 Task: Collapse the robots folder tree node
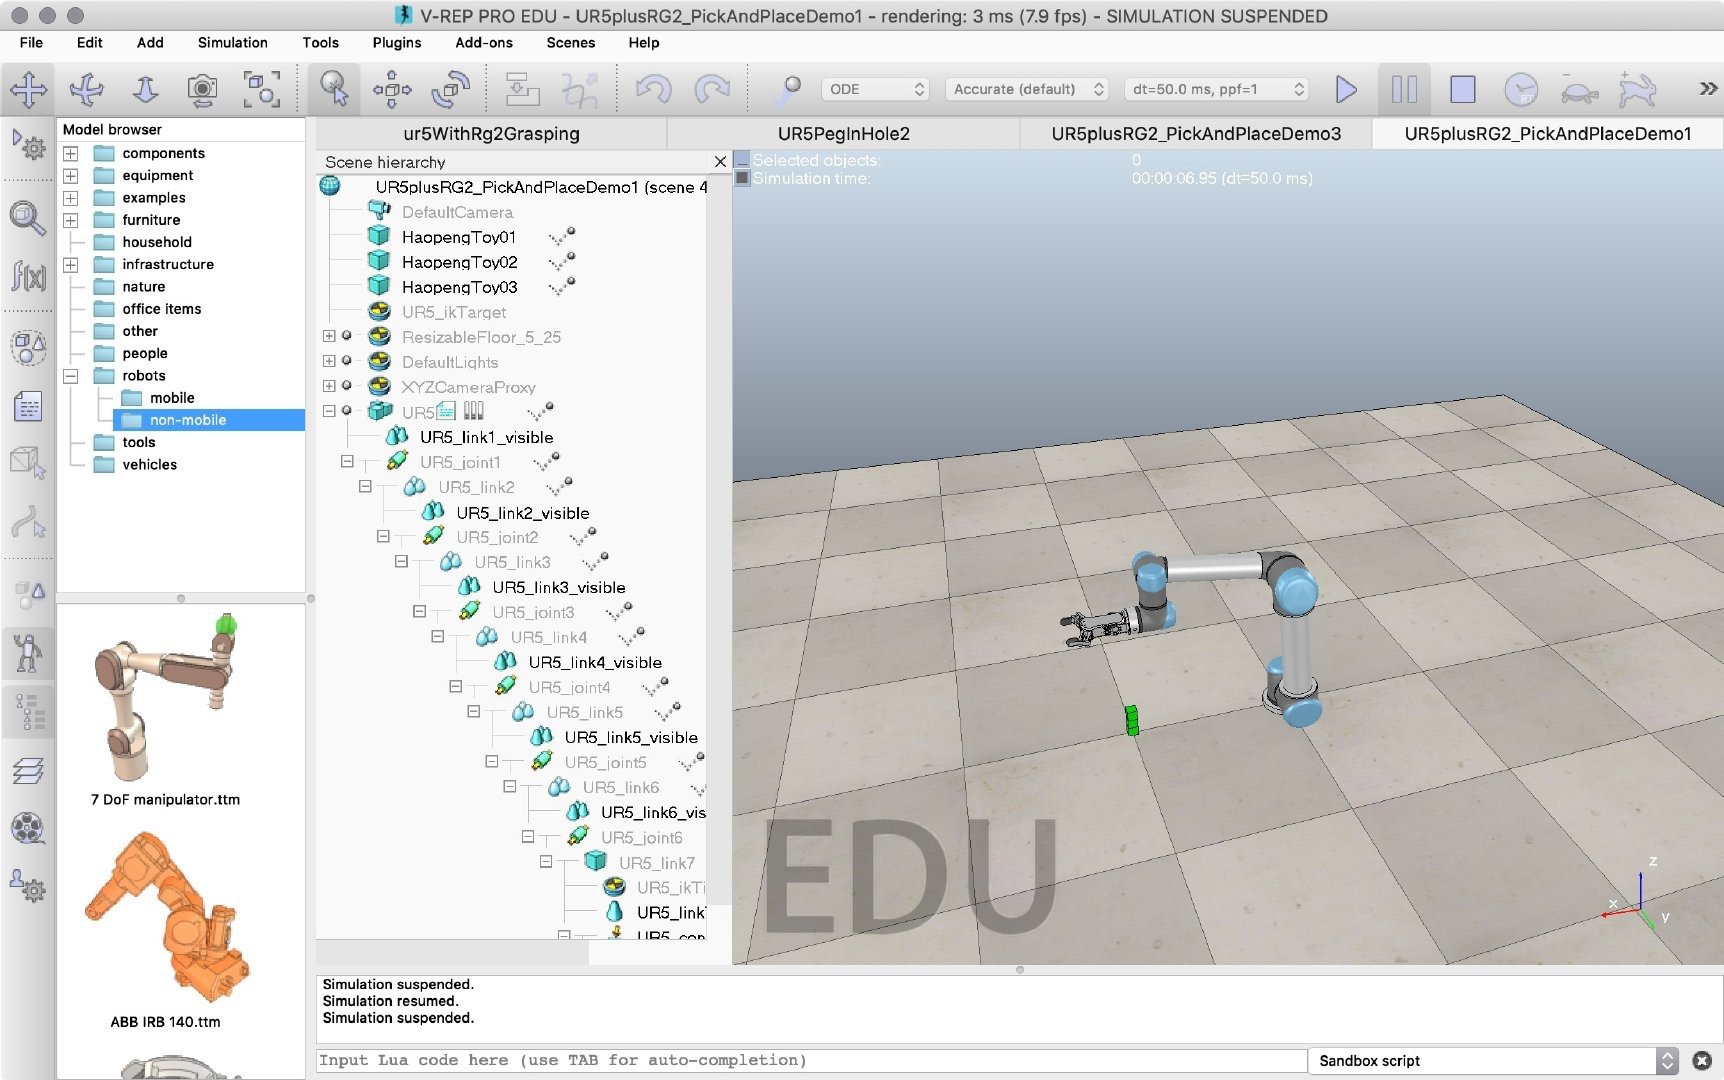[70, 376]
